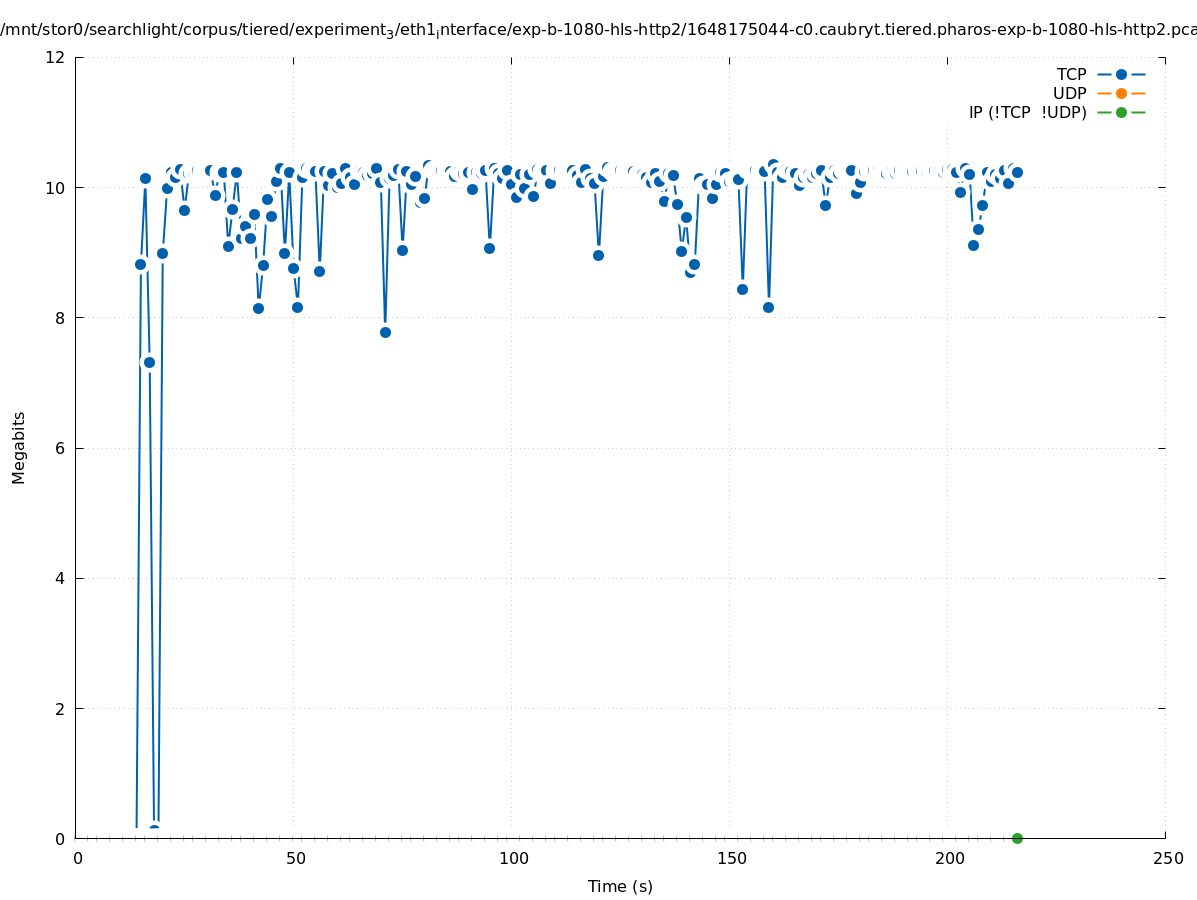The image size is (1197, 900).
Task: Click the first TCP data point of the series
Action: point(140,264)
